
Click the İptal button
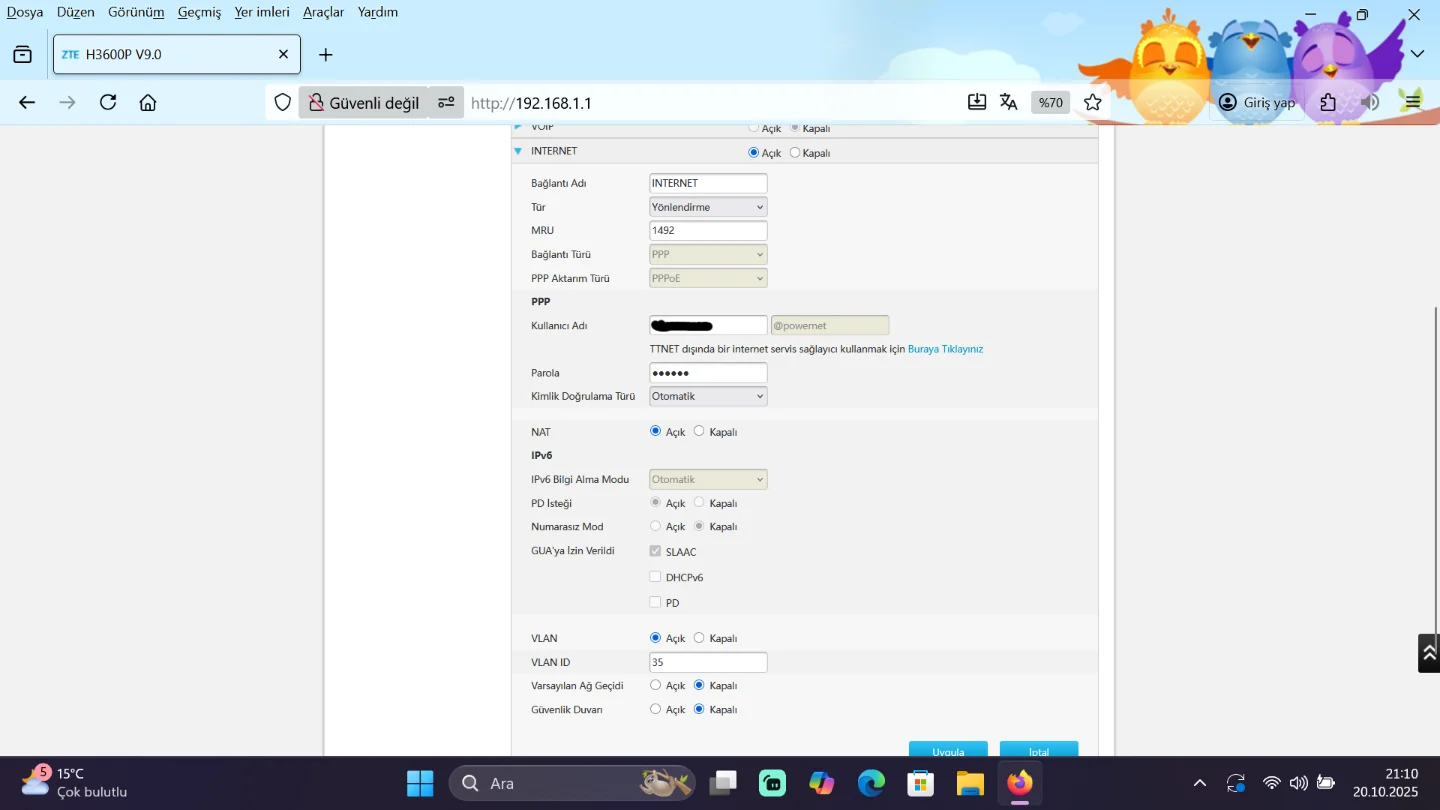tap(1039, 750)
